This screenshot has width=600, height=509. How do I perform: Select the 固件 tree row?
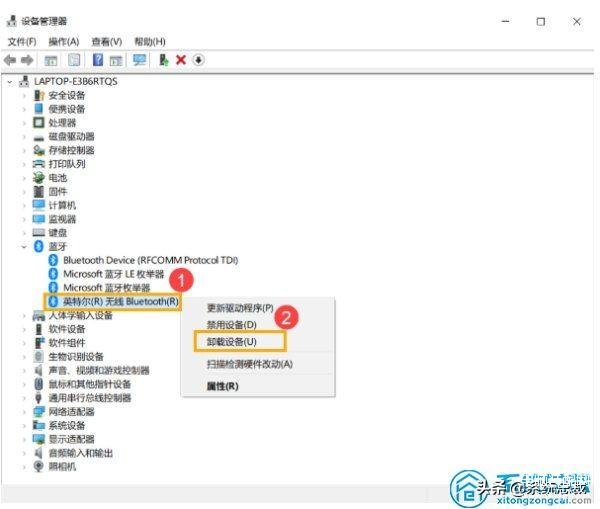click(57, 191)
